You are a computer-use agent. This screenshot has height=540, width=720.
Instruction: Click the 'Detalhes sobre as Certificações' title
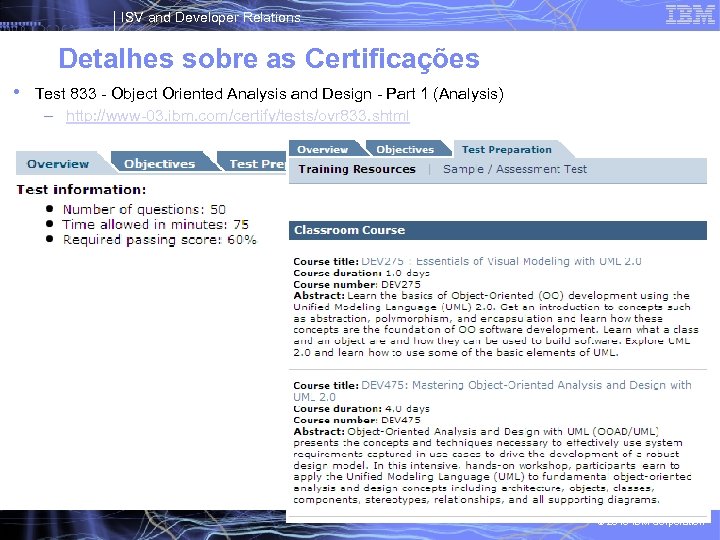click(x=269, y=59)
